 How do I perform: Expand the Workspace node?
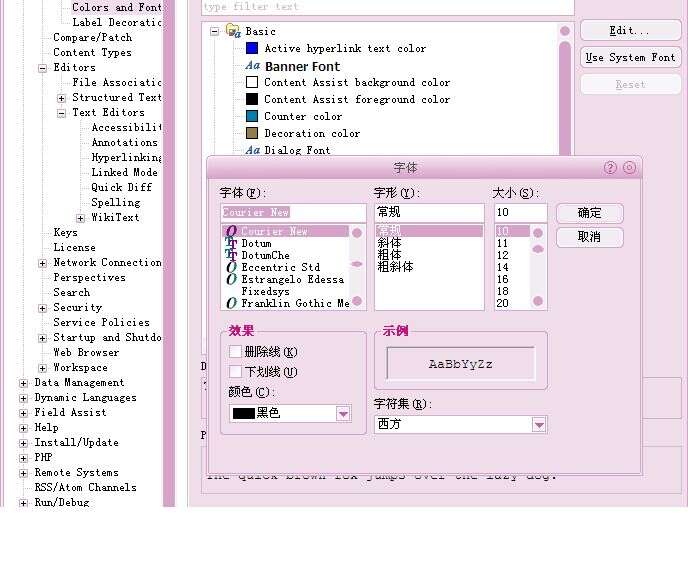point(43,368)
